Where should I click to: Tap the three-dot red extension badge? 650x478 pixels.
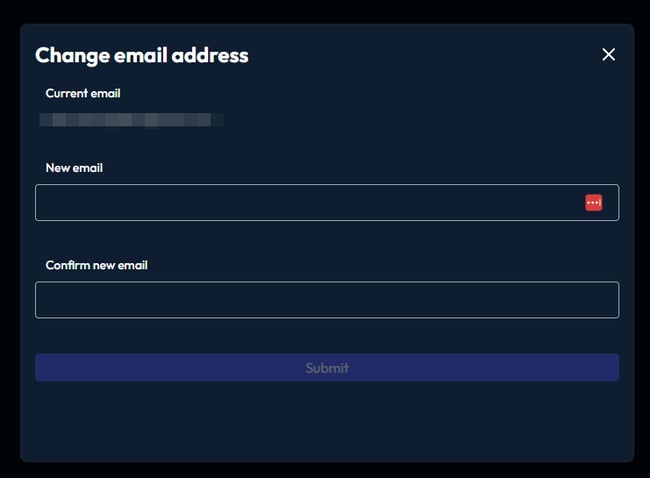click(593, 202)
